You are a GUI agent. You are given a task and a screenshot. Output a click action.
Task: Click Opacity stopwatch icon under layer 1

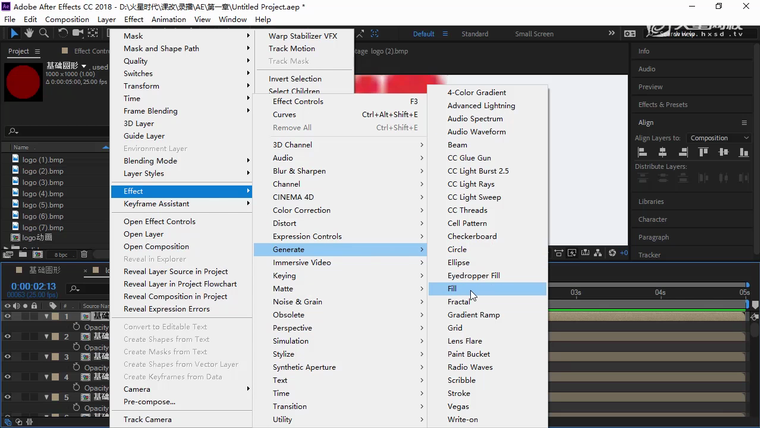tap(76, 327)
